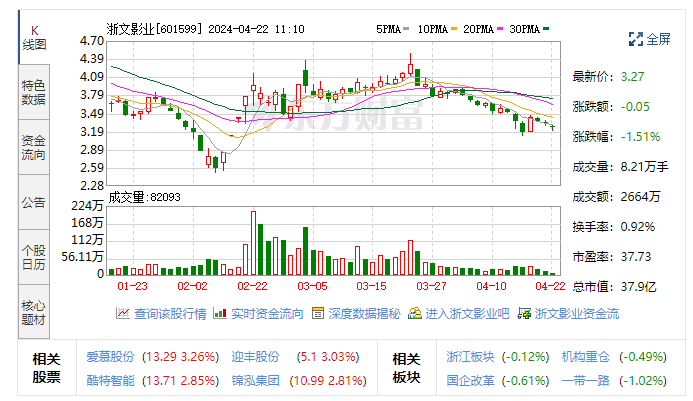Switch to the 特色数据 tab
Viewport: 693px width, 401px height.
(34, 92)
